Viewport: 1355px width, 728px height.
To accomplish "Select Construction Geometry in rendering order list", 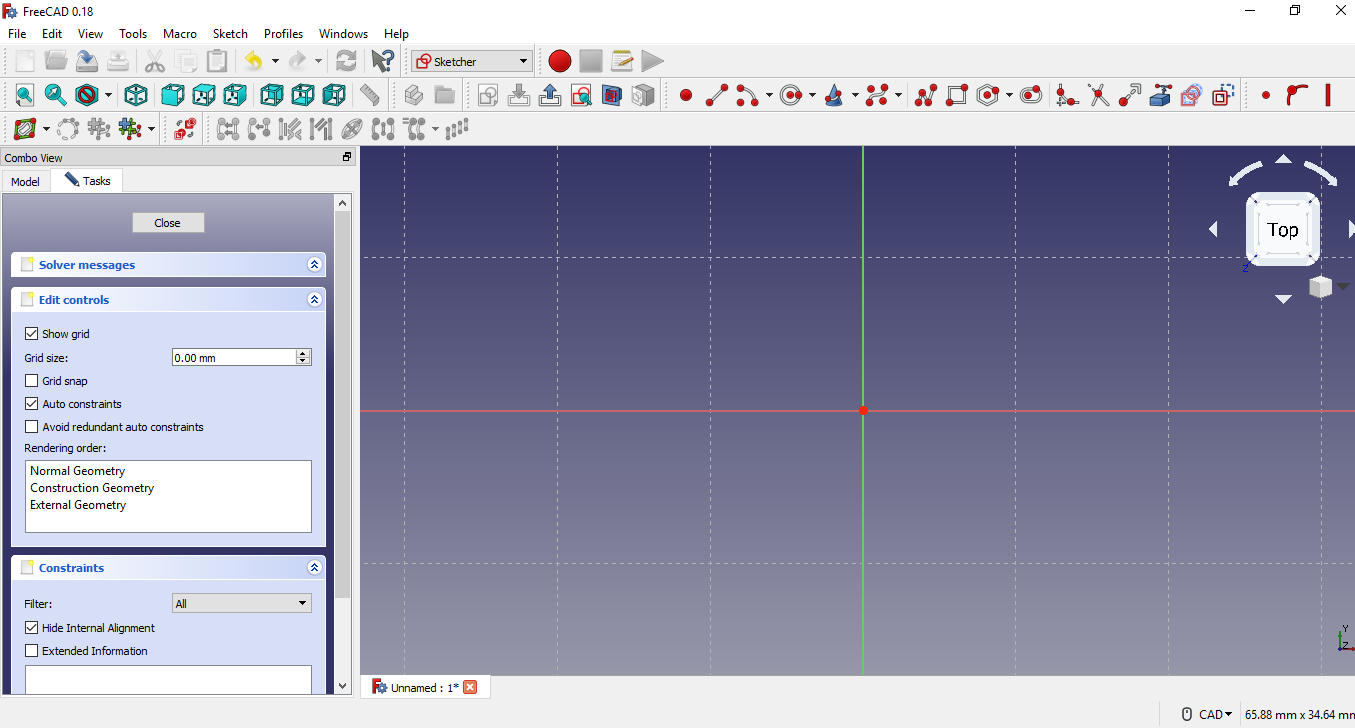I will click(92, 488).
